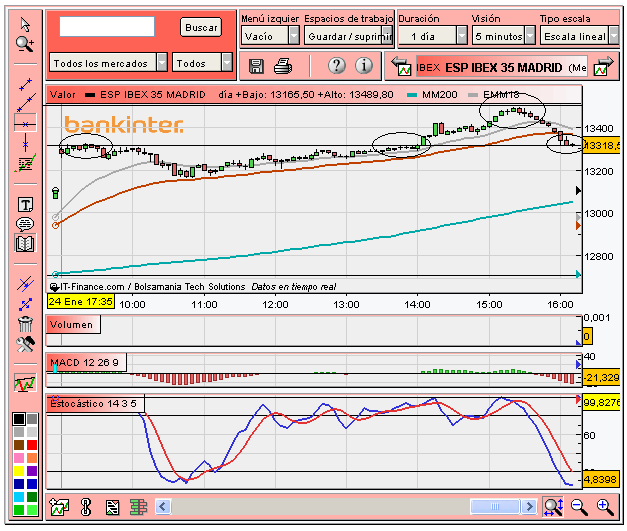The width and height of the screenshot is (627, 531).
Task: Save the chart with floppy disk icon
Action: 256,66
